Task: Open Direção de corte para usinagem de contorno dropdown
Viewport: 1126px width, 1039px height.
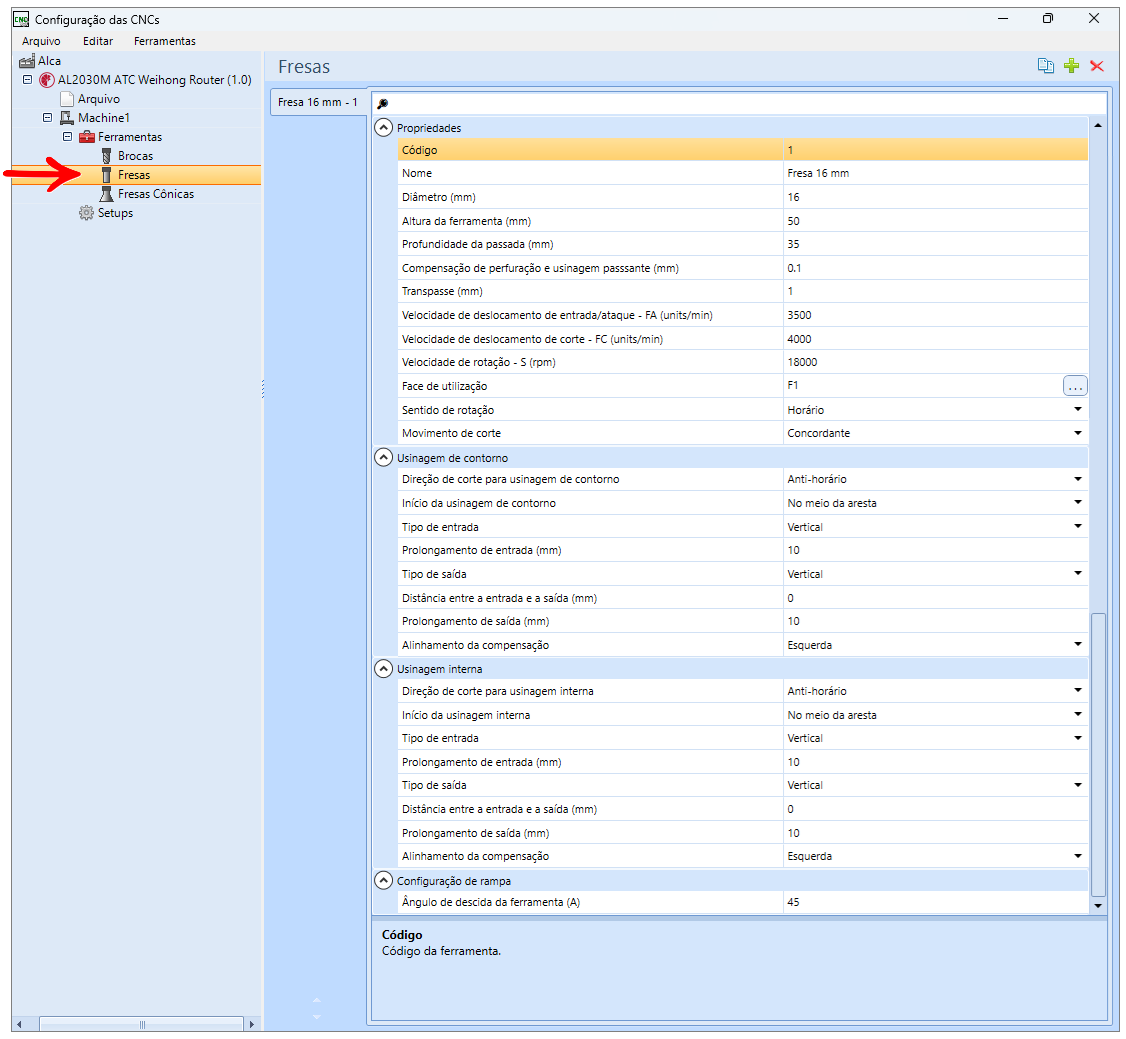Action: [x=1078, y=479]
